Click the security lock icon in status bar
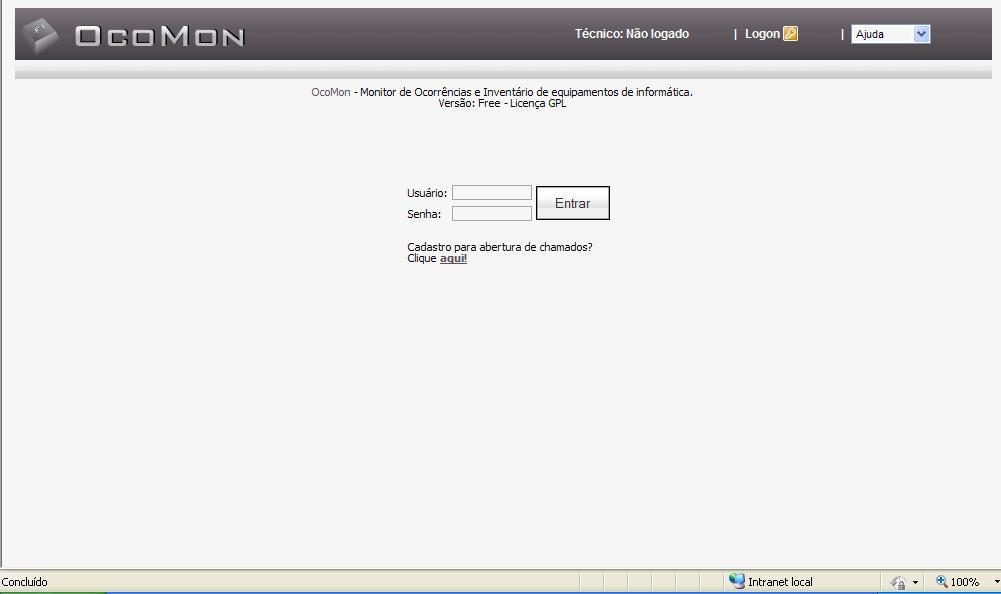The image size is (1001, 594). (x=898, y=583)
